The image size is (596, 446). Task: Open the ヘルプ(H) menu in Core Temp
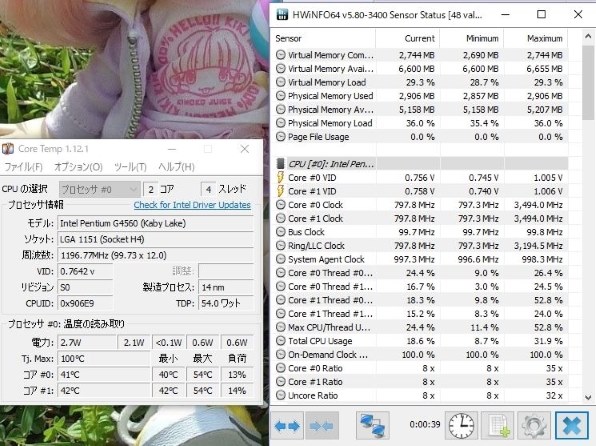click(176, 167)
